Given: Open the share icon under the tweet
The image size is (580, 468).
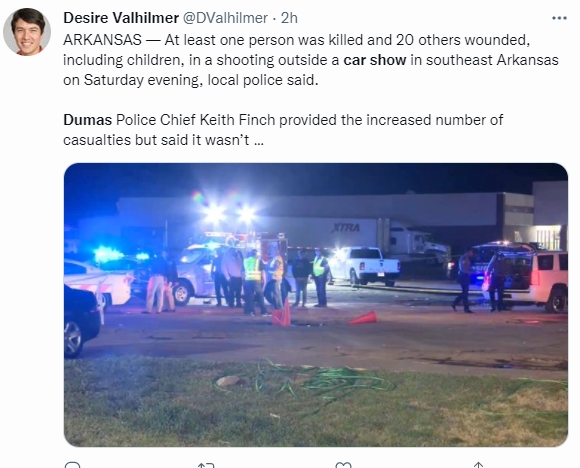Looking at the screenshot, I should click(x=478, y=465).
